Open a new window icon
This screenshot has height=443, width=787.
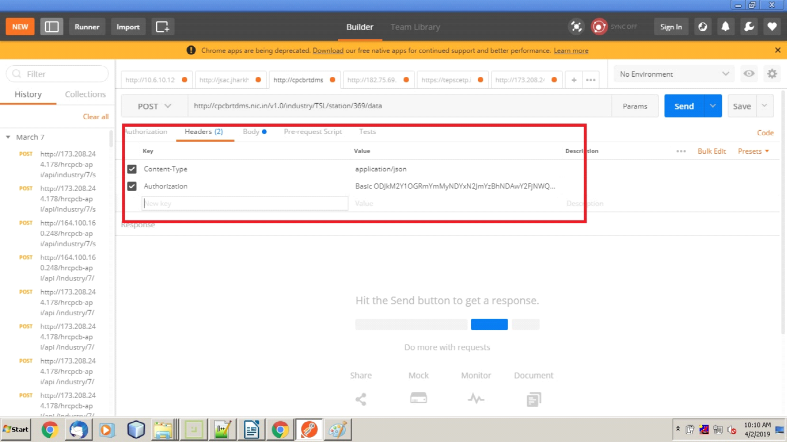pos(162,27)
